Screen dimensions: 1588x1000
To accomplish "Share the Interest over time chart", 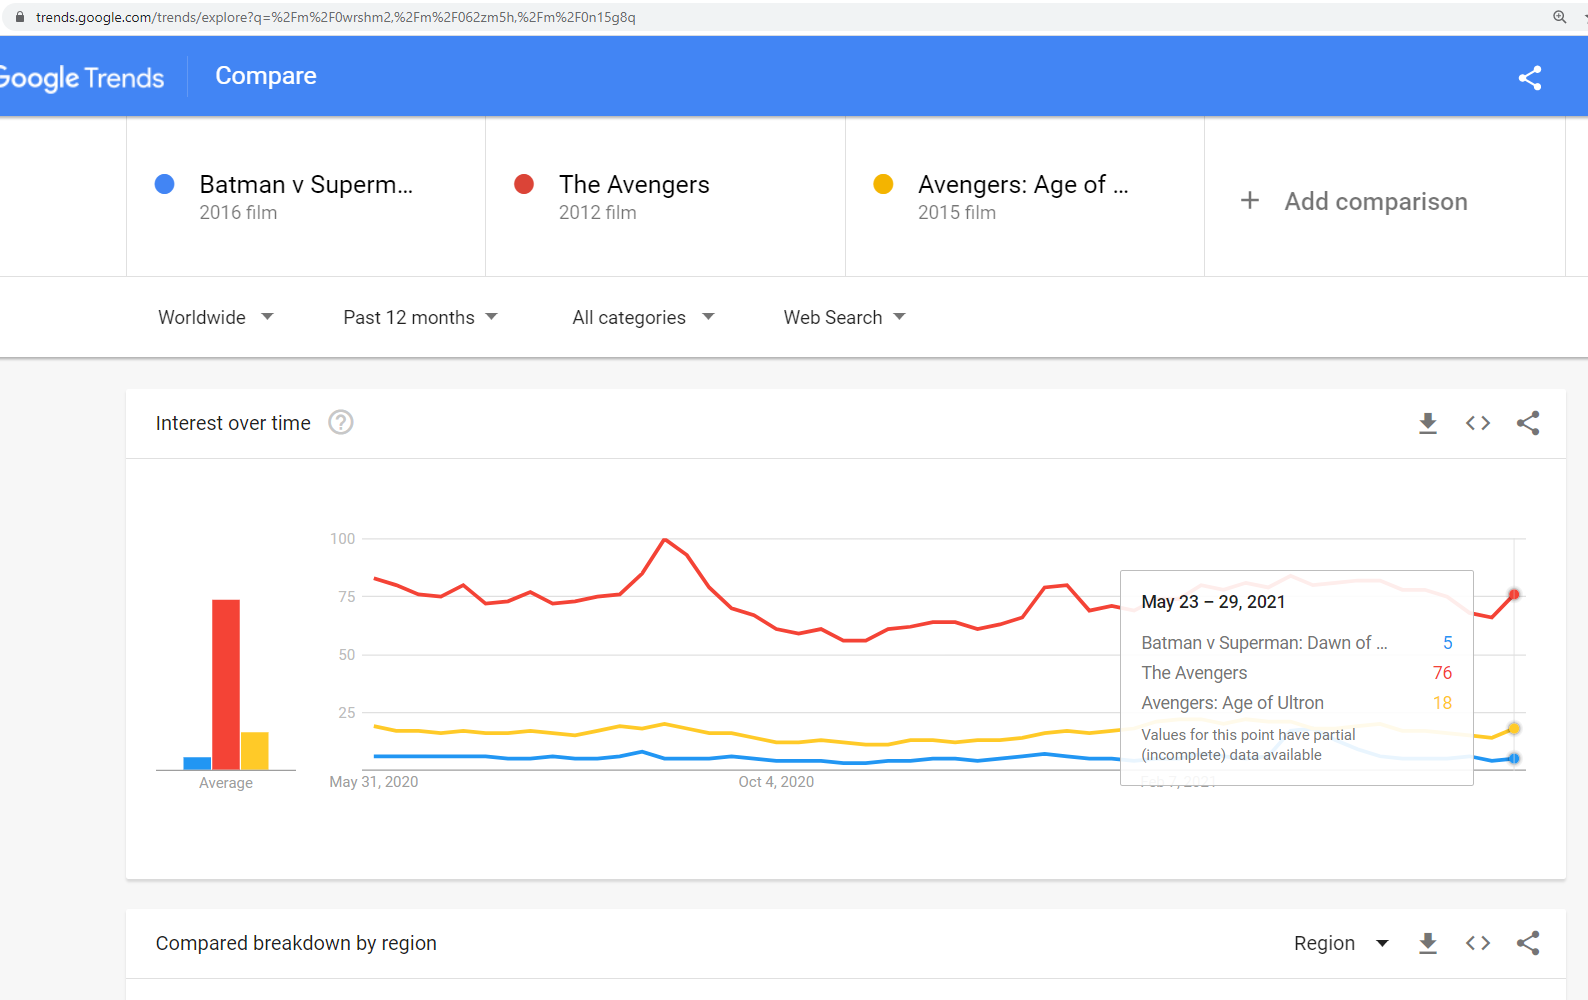I will 1528,423.
